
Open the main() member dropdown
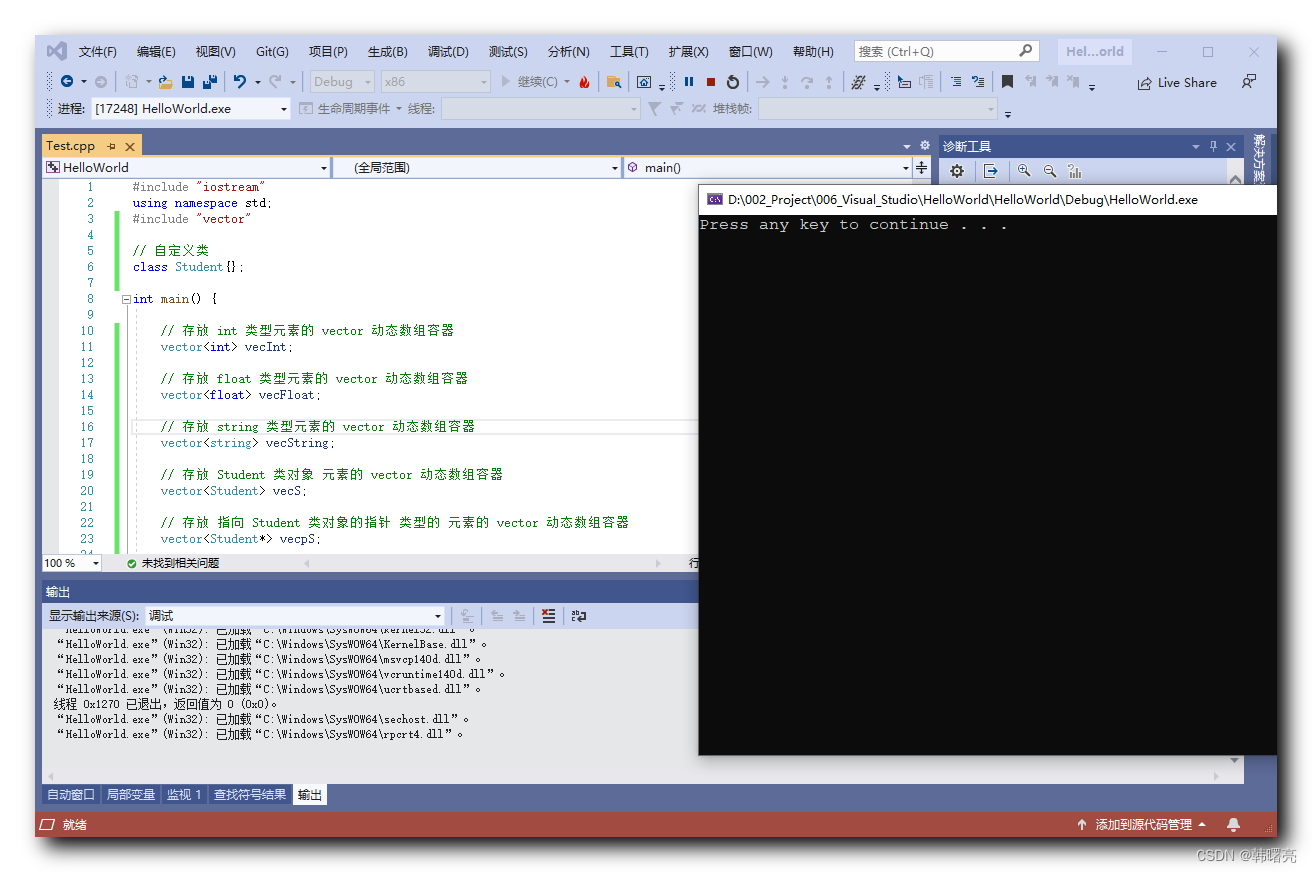(x=769, y=168)
